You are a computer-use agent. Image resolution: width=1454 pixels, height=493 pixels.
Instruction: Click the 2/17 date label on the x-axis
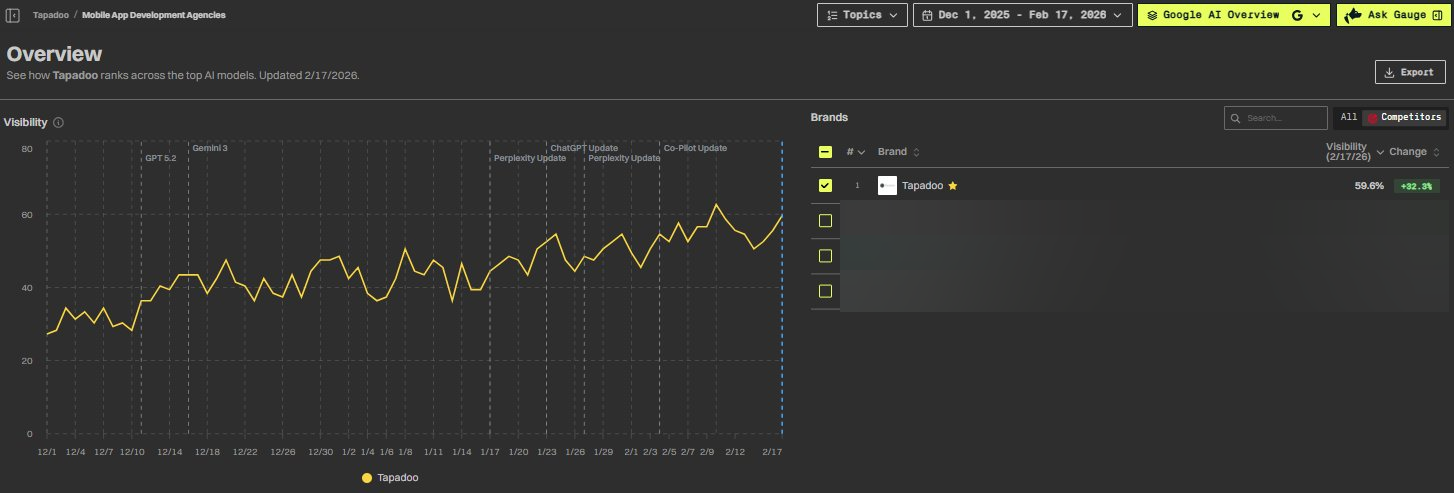pyautogui.click(x=771, y=452)
